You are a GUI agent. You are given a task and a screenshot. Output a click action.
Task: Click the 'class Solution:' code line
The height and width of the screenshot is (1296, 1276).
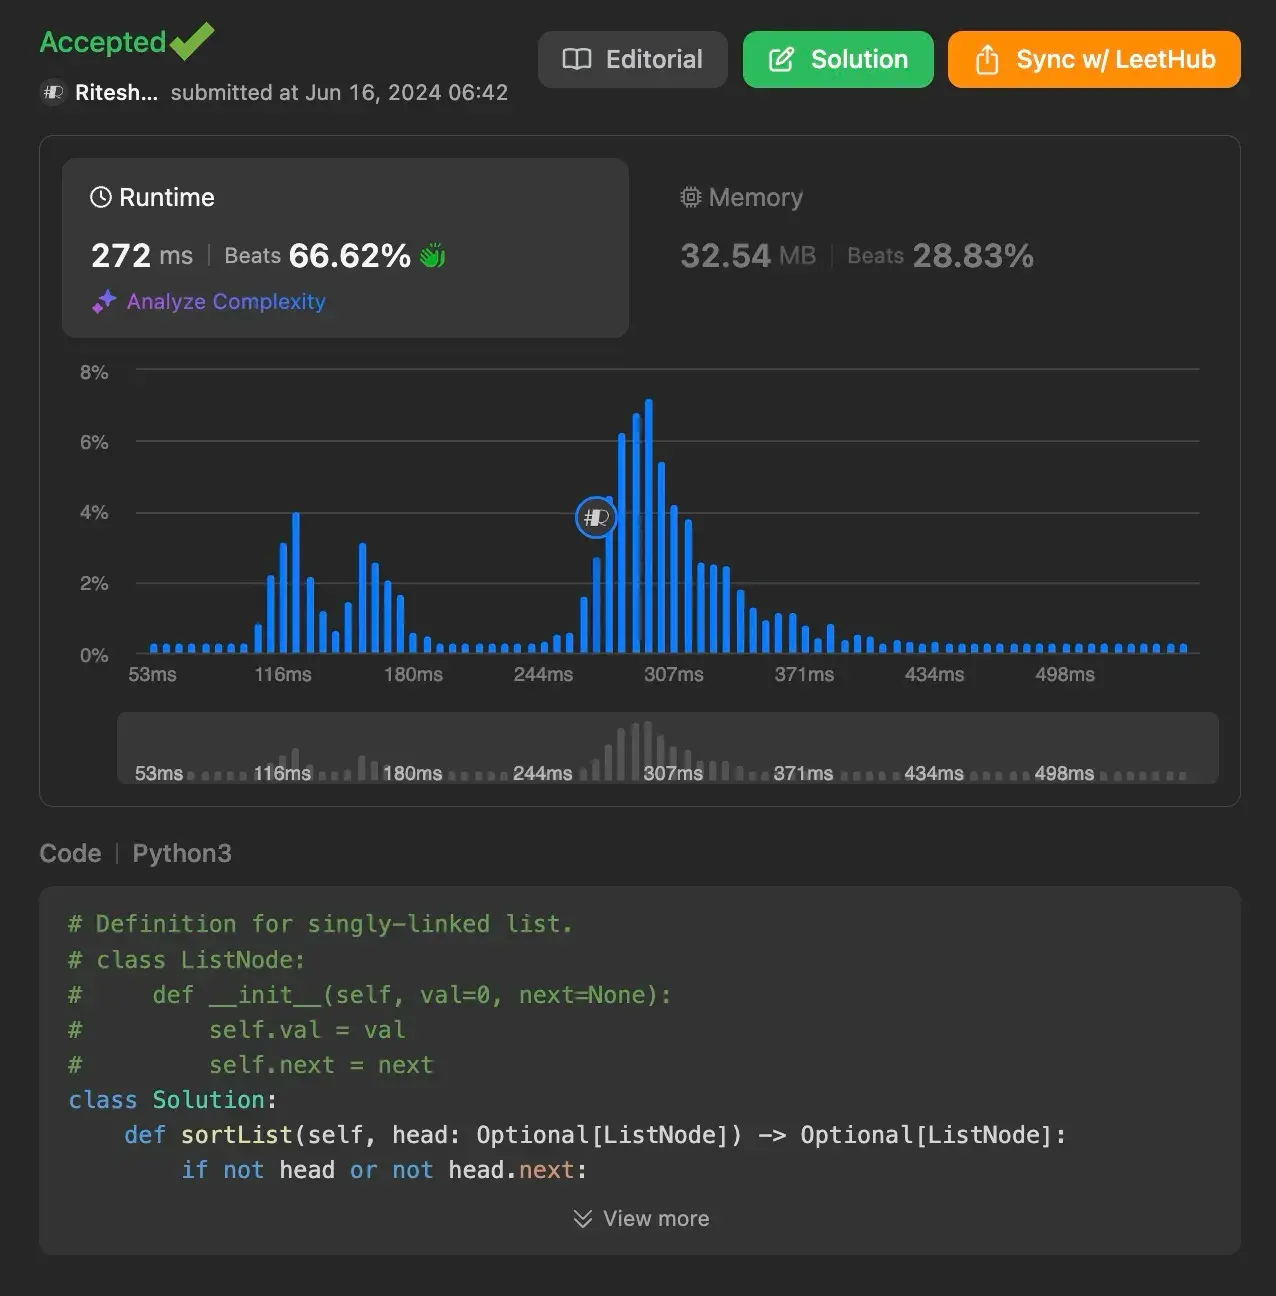coord(173,1100)
